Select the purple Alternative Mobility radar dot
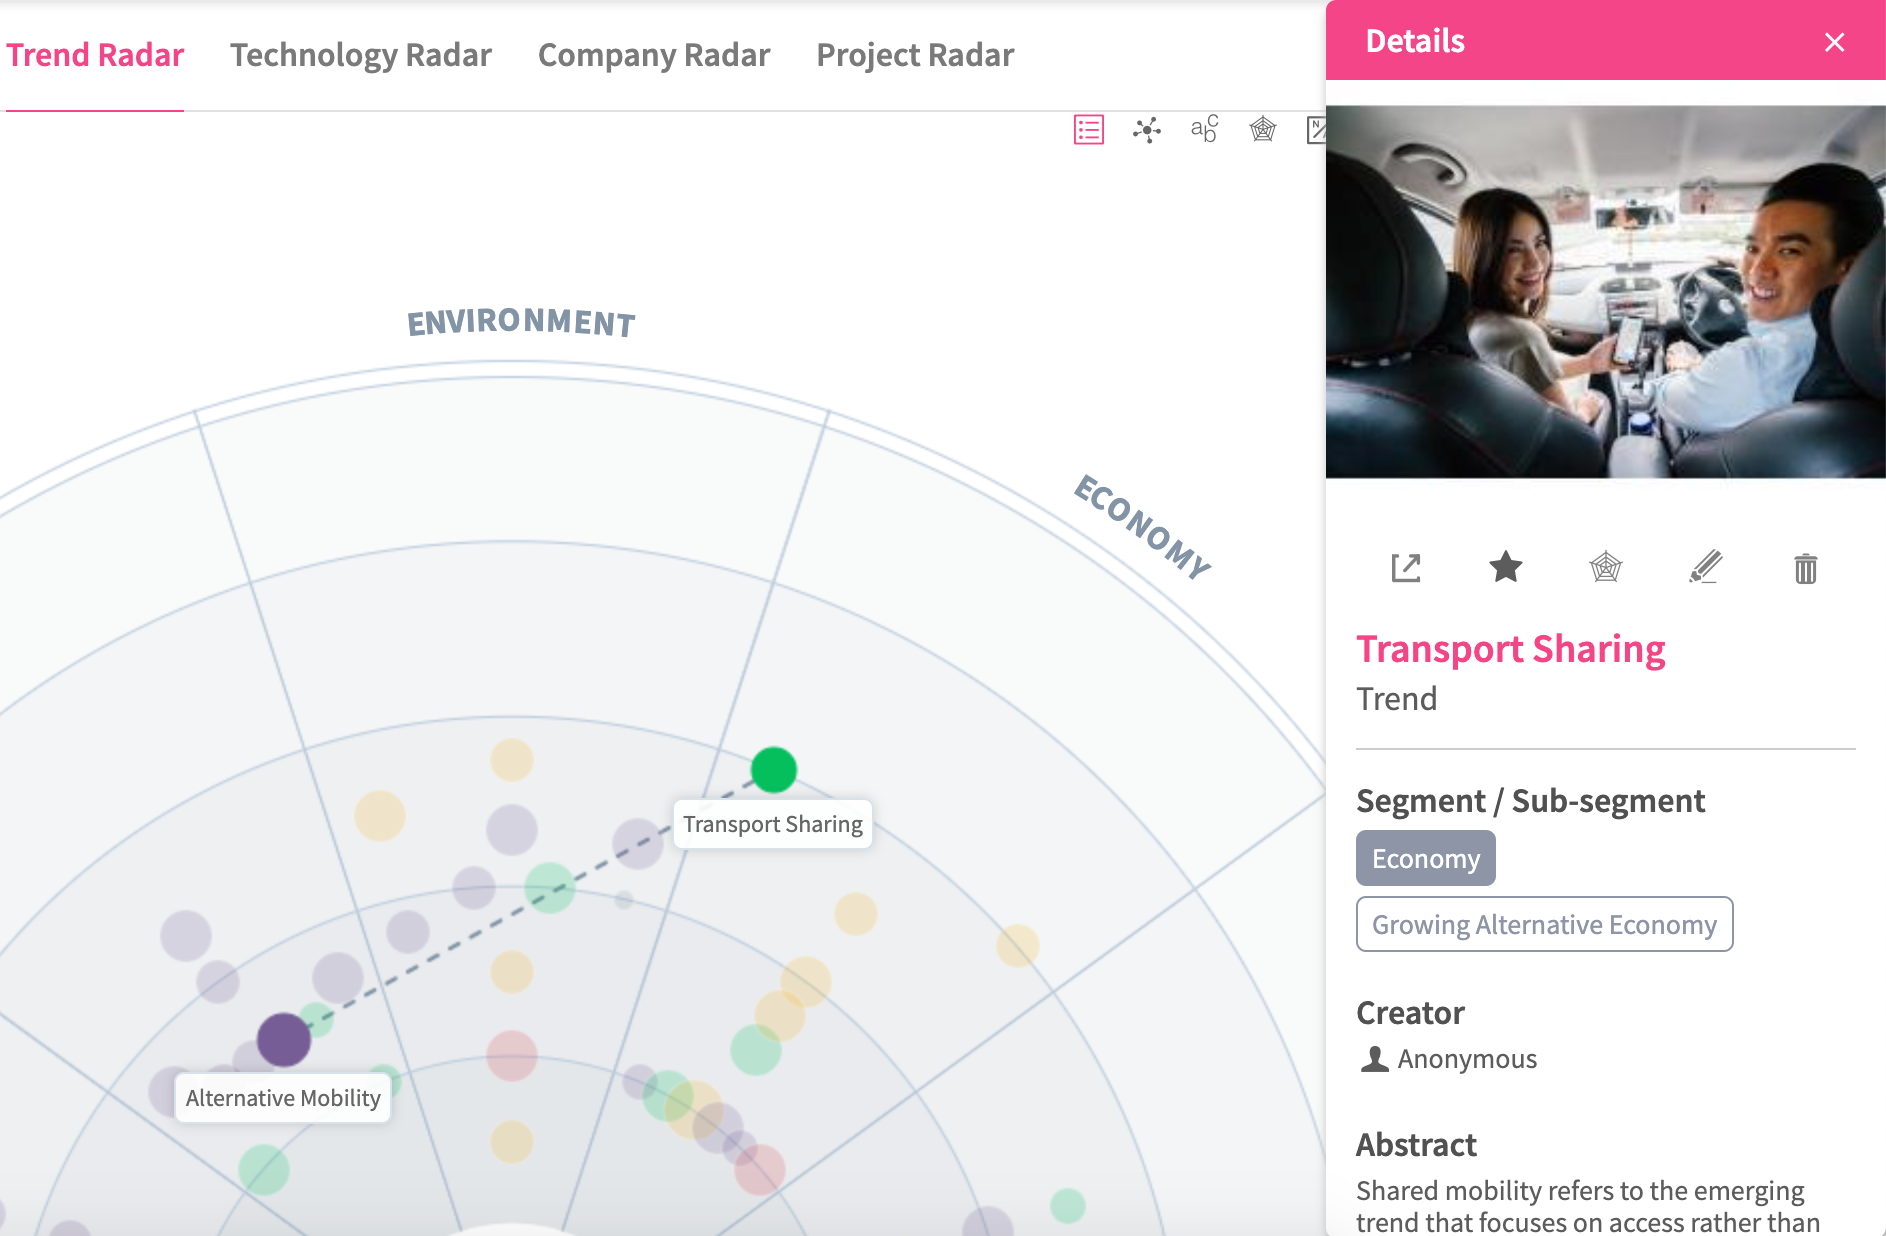 coord(284,1039)
